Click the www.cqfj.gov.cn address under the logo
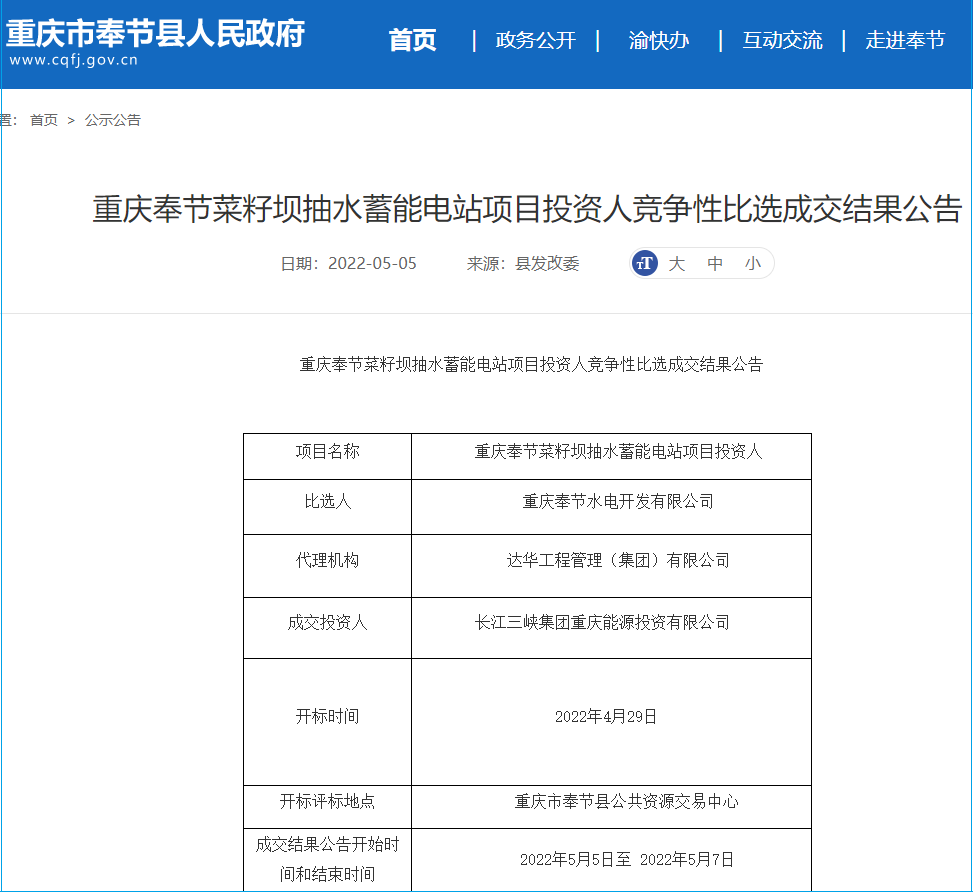Screen dimensions: 973x892 (x=74, y=61)
